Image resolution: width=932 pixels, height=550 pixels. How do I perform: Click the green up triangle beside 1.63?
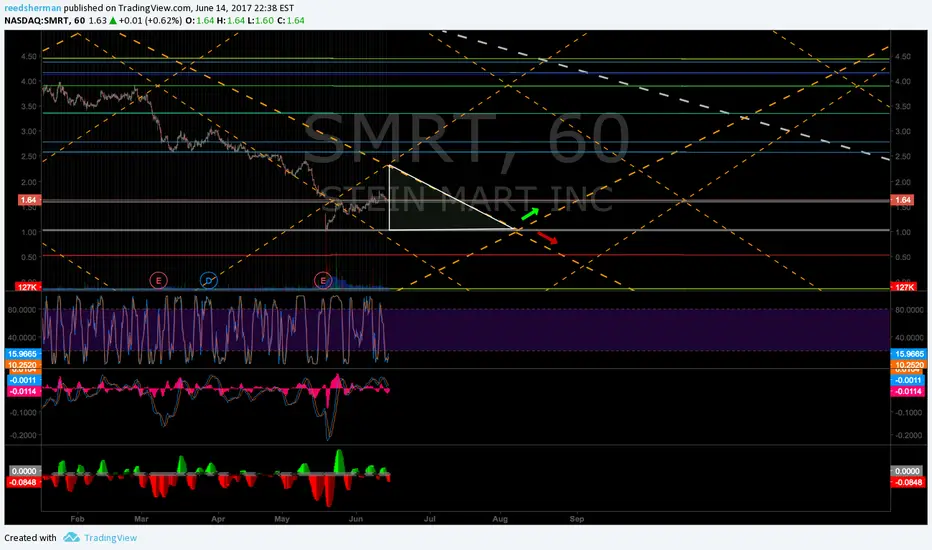pos(113,20)
